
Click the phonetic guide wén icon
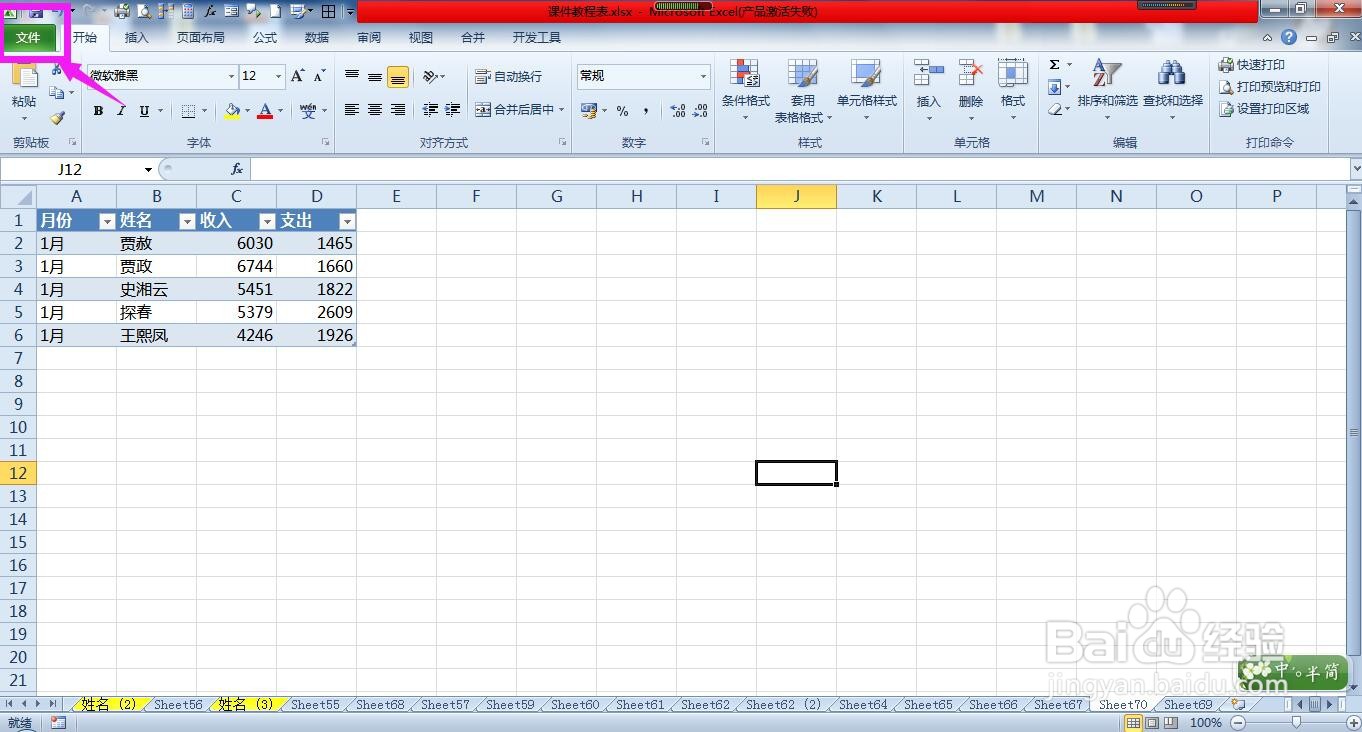click(x=307, y=111)
